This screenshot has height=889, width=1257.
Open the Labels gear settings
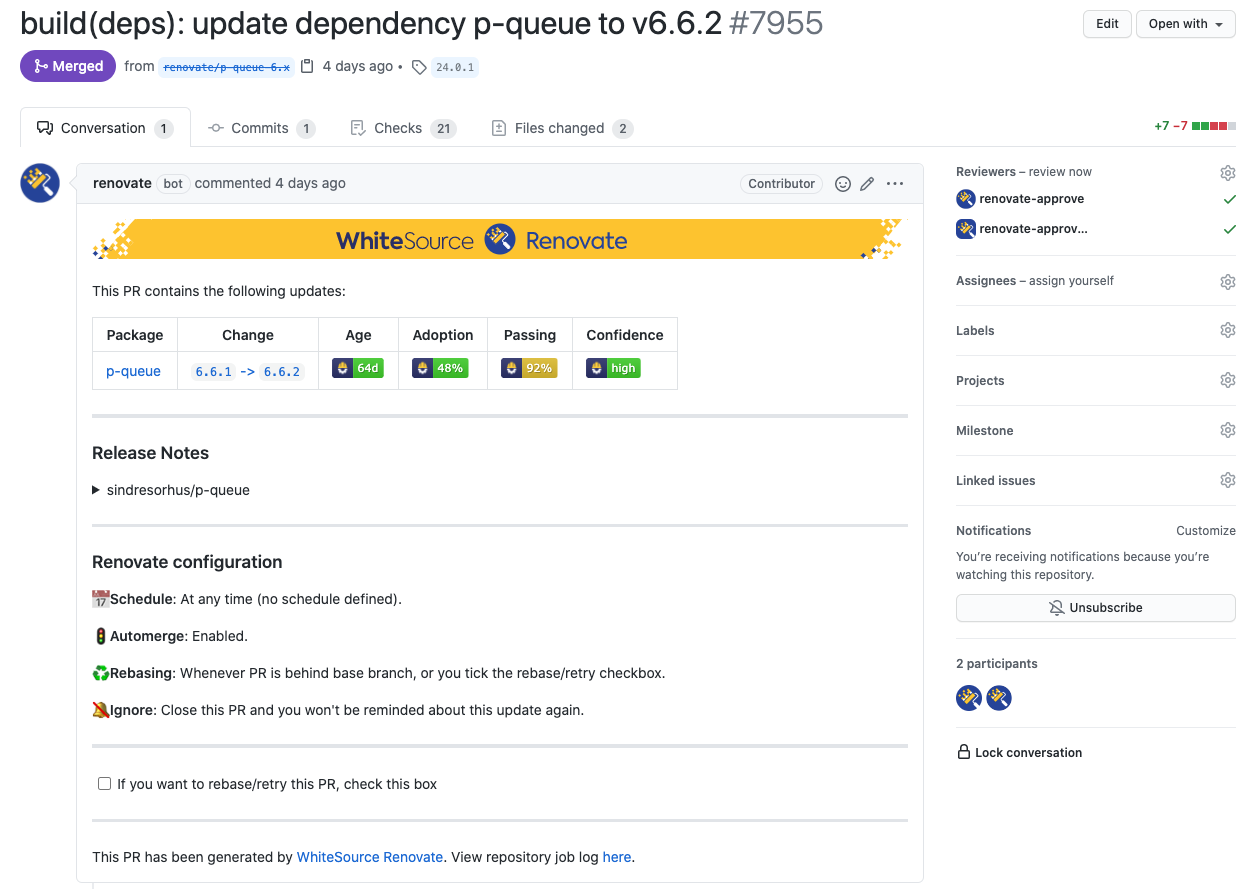pyautogui.click(x=1228, y=330)
